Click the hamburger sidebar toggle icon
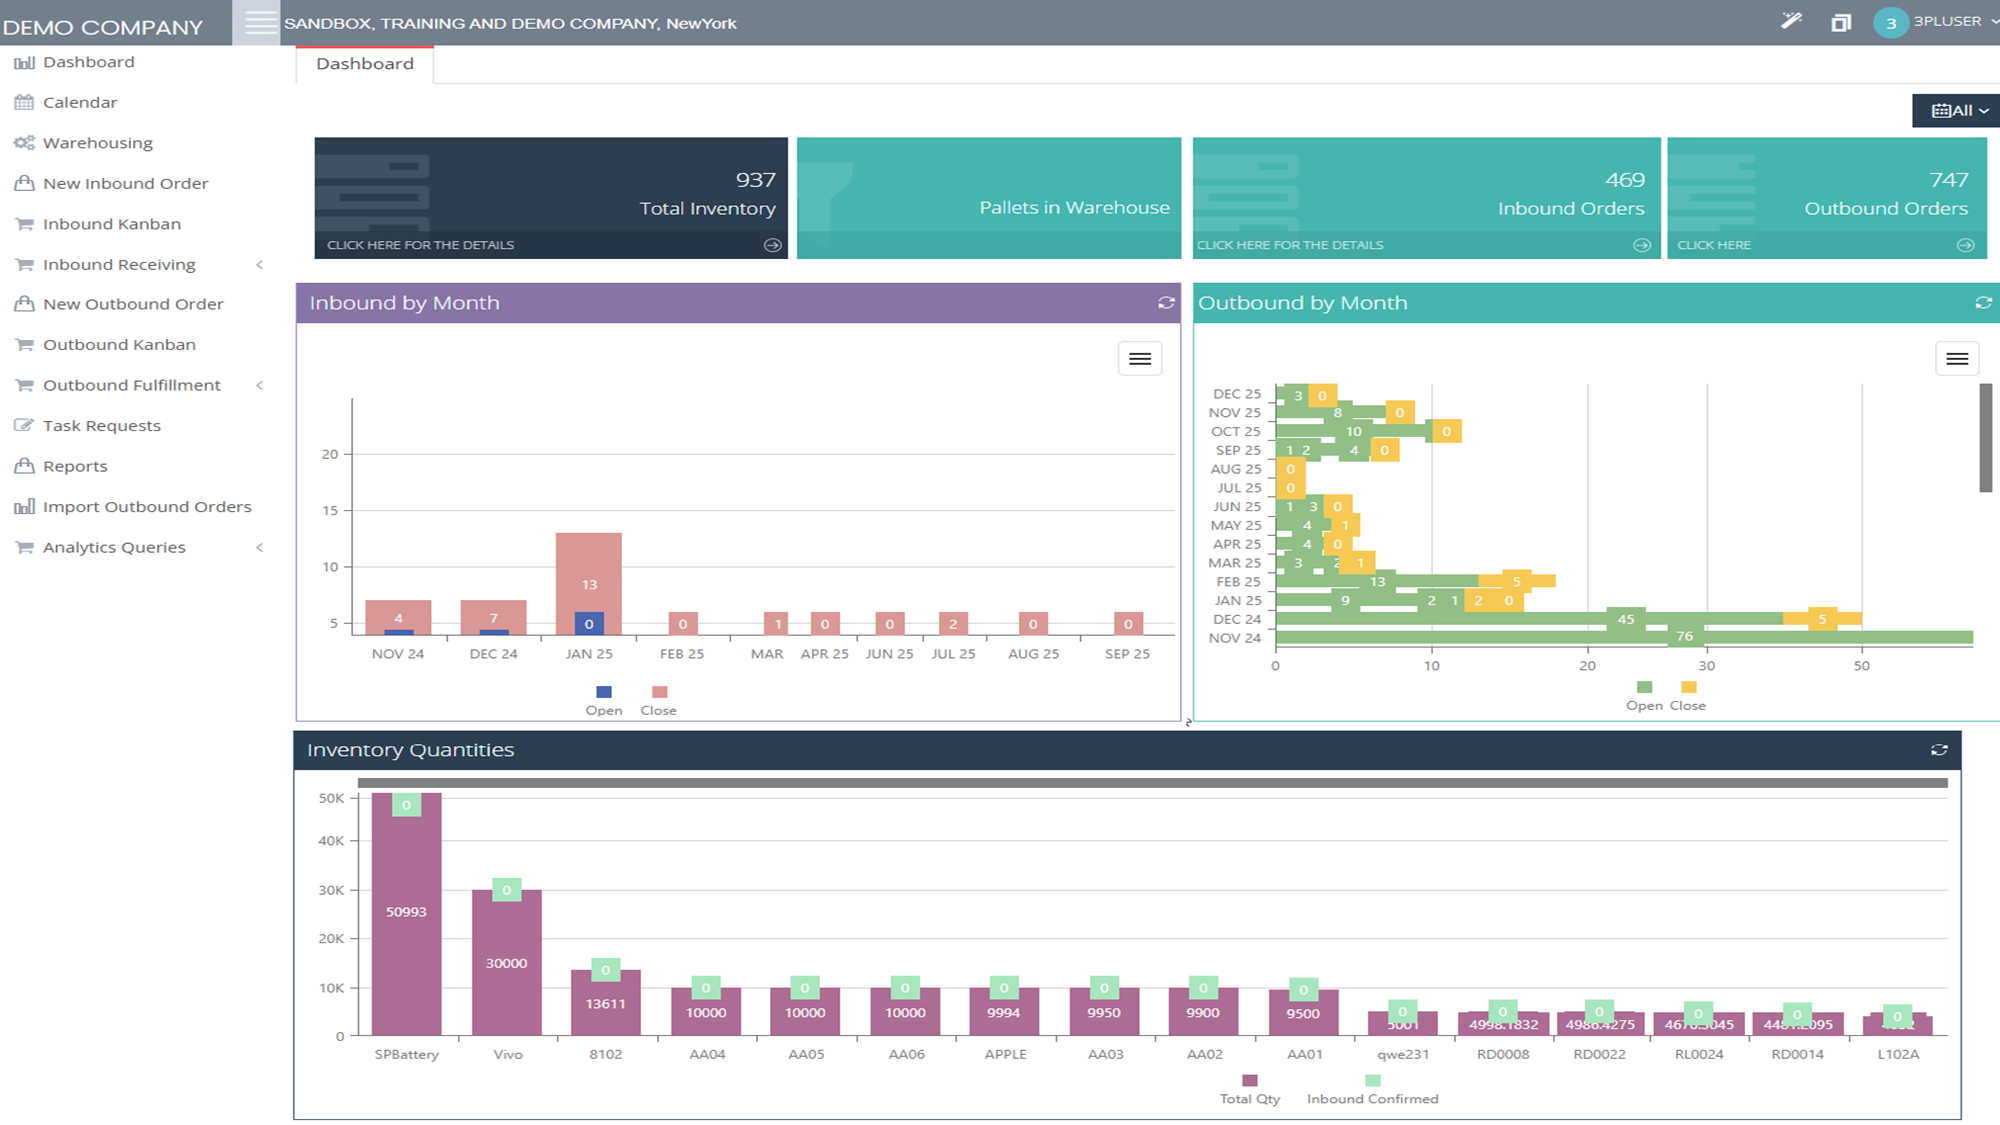 pos(260,22)
